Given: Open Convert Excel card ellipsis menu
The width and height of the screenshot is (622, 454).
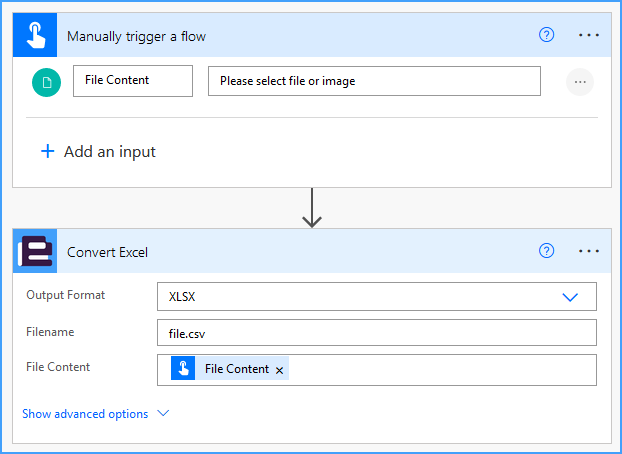Looking at the screenshot, I should [589, 251].
